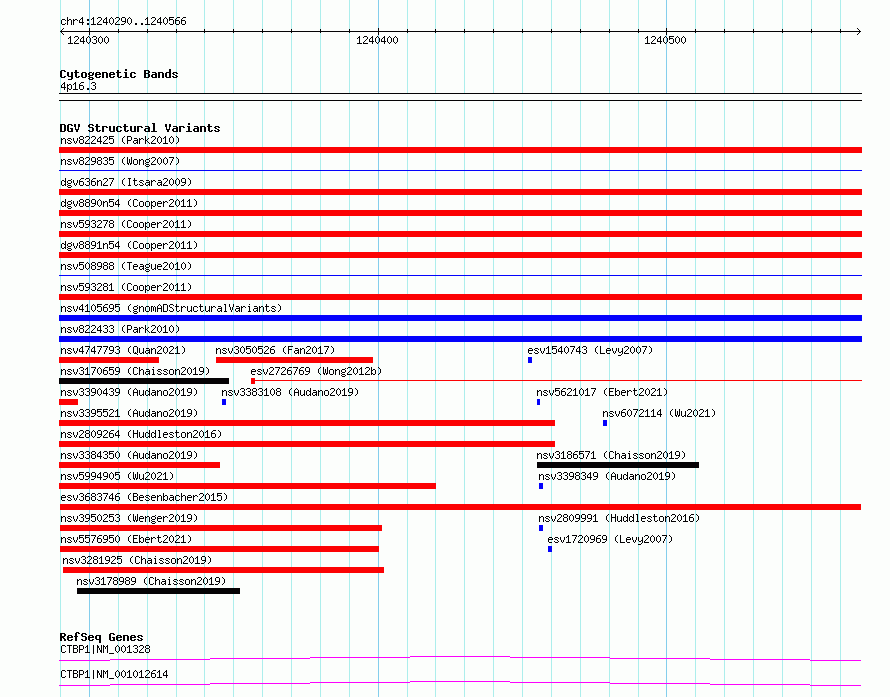The height and width of the screenshot is (697, 890).
Task: Open nsv3170659 (Chaisson2019) label
Action: tap(135, 371)
